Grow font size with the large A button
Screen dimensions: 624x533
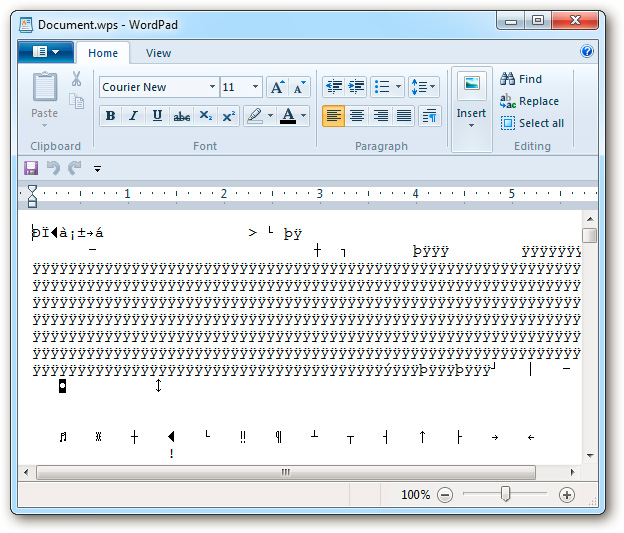pyautogui.click(x=277, y=87)
